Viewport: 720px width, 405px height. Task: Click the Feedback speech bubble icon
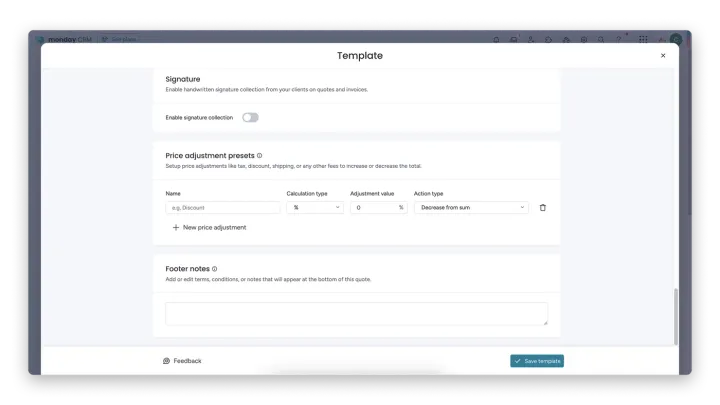[x=166, y=361]
